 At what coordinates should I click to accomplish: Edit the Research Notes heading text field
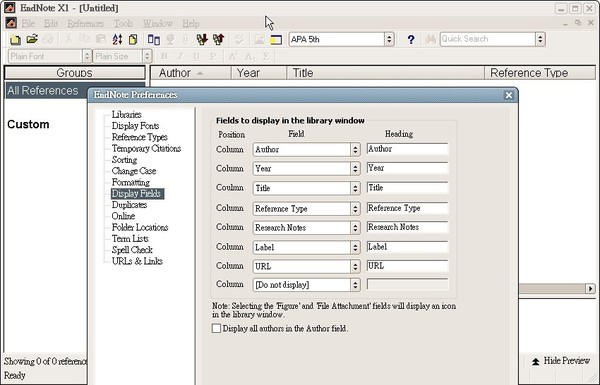[407, 227]
